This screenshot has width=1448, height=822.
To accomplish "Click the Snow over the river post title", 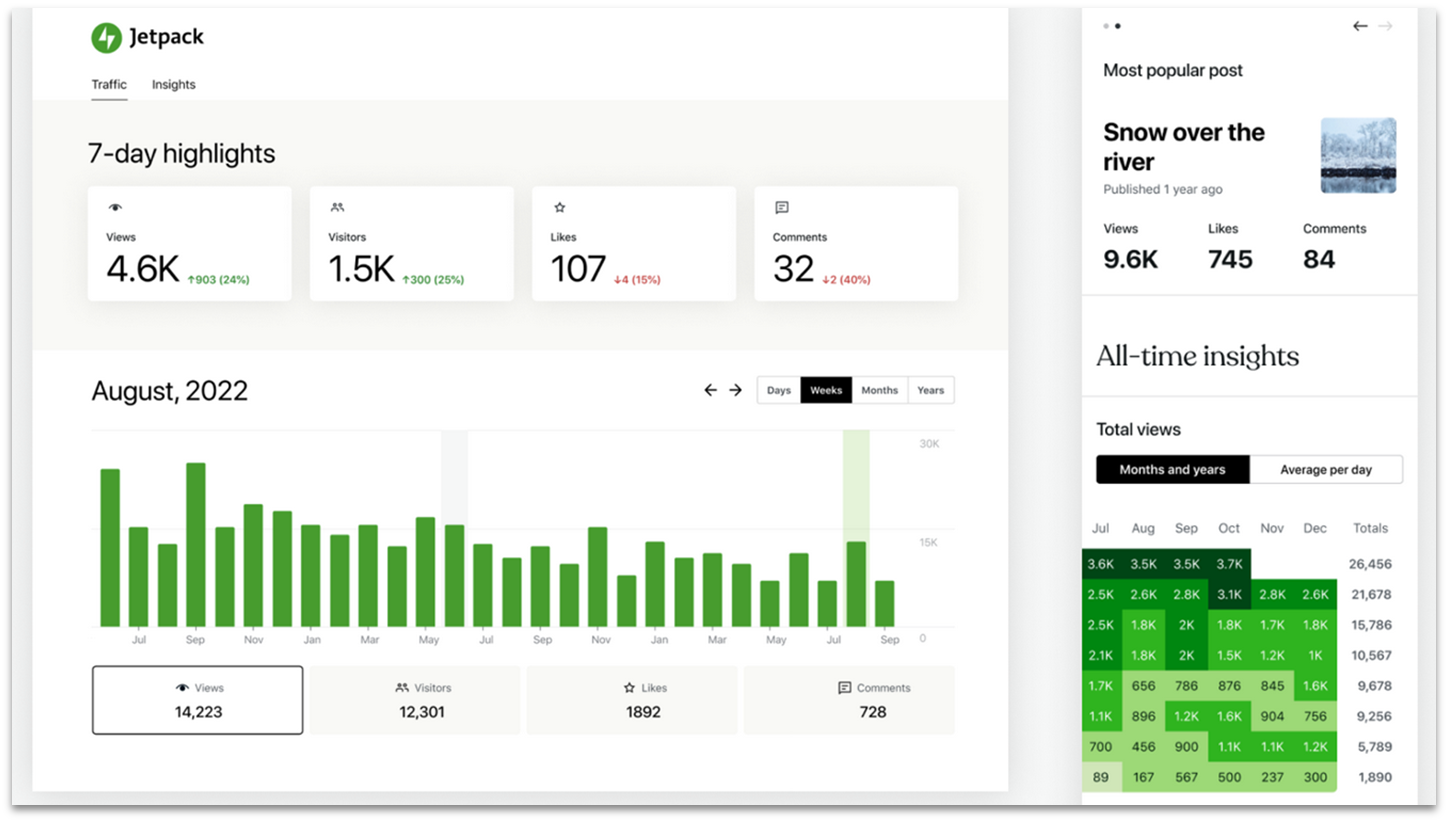I will click(x=1184, y=147).
